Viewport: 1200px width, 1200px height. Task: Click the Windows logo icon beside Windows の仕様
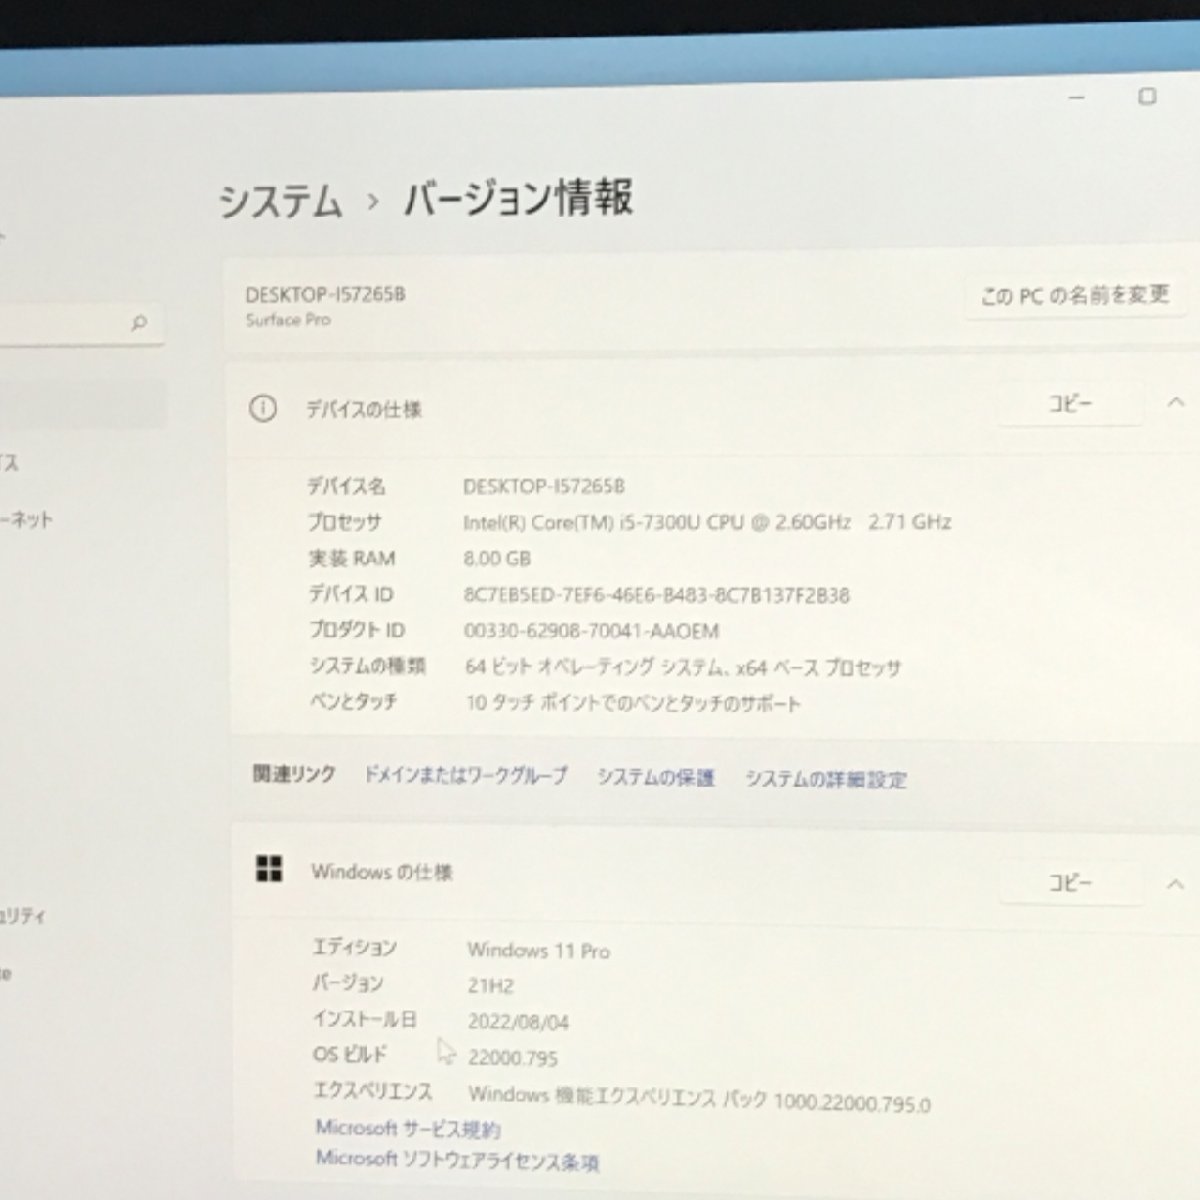(269, 868)
